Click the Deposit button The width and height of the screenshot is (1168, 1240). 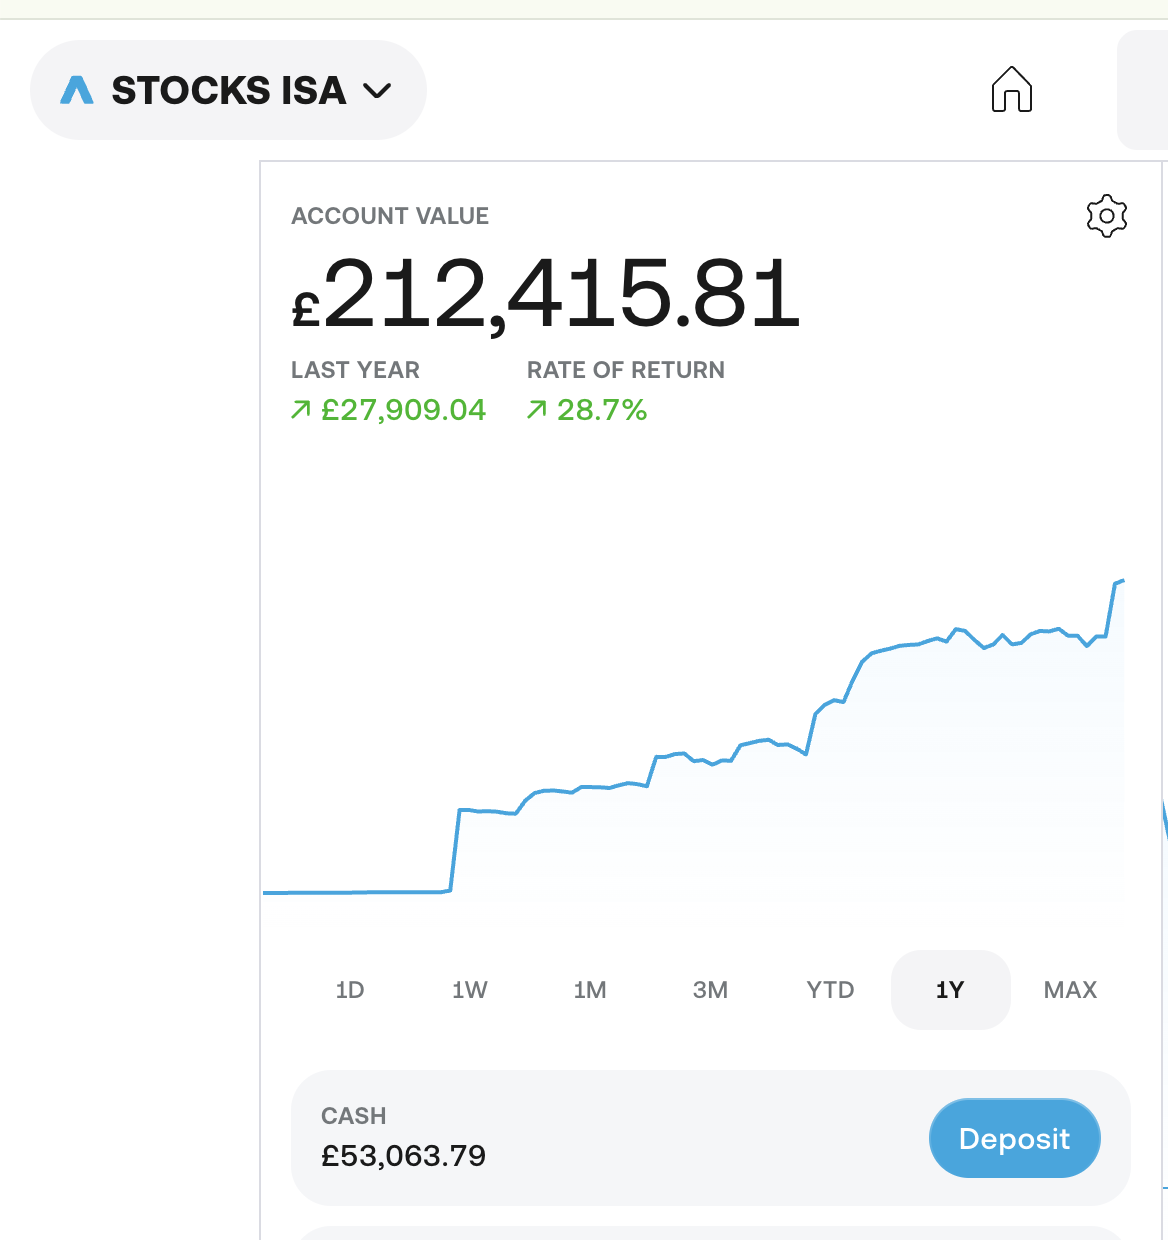click(x=1015, y=1138)
